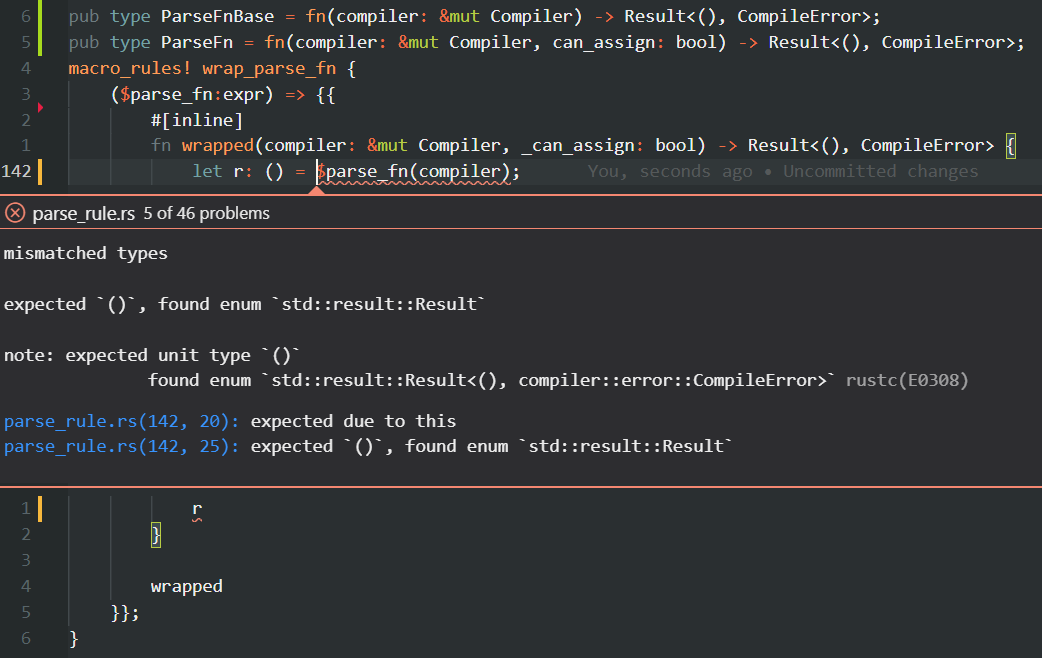Click the error icon in the problems peek header

[x=13, y=213]
